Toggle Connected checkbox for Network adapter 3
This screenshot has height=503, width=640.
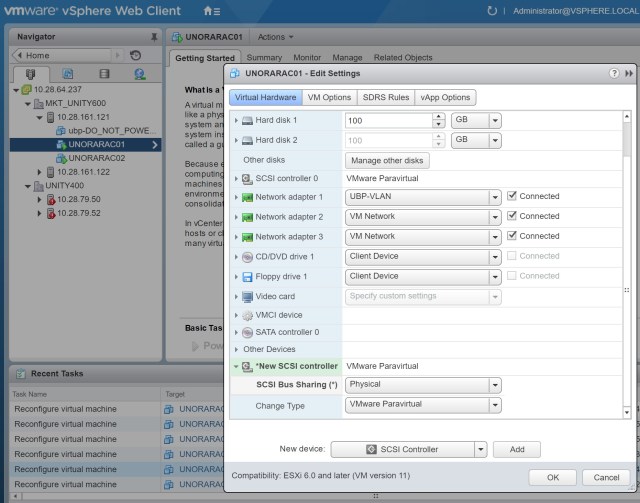(x=512, y=236)
